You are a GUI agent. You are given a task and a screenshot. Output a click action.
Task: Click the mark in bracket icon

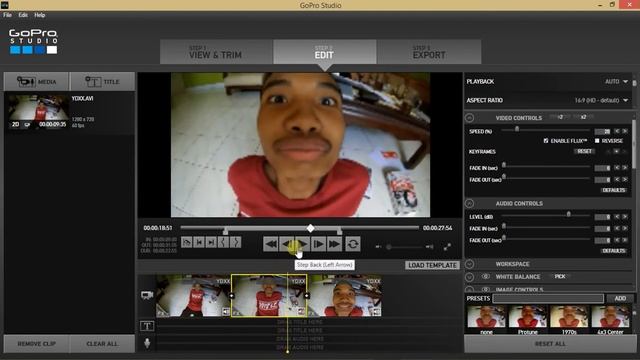pyautogui.click(x=223, y=242)
